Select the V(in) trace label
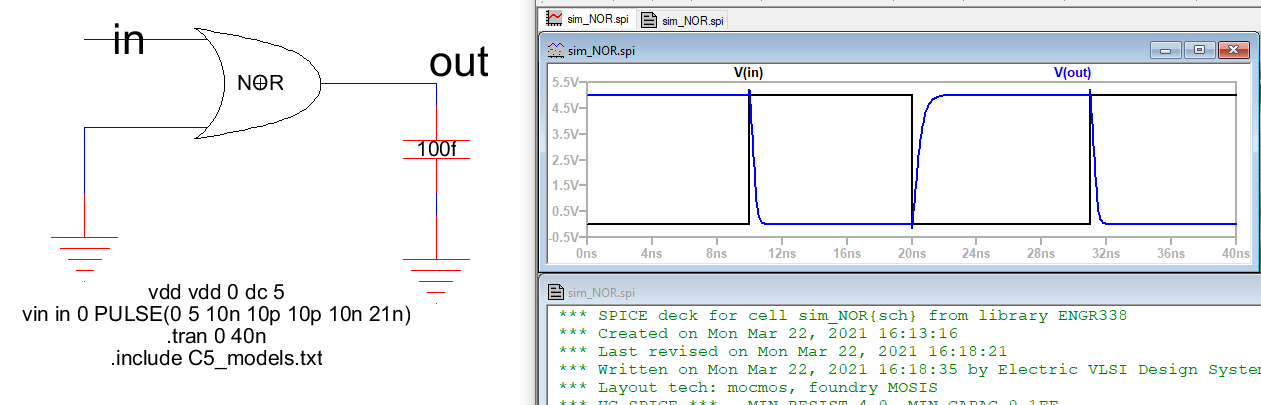 click(748, 72)
